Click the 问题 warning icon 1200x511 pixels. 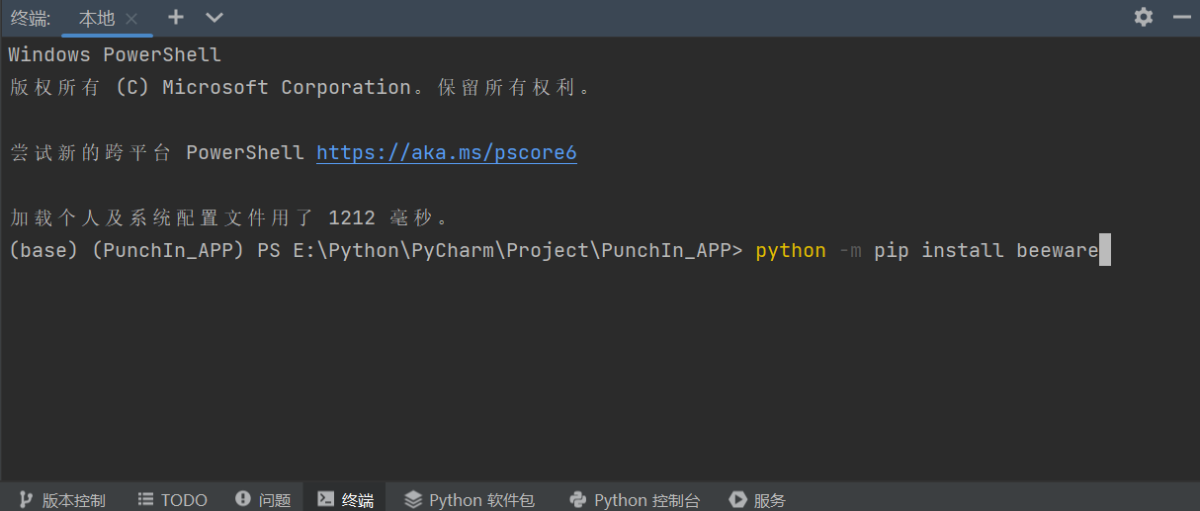pos(243,499)
